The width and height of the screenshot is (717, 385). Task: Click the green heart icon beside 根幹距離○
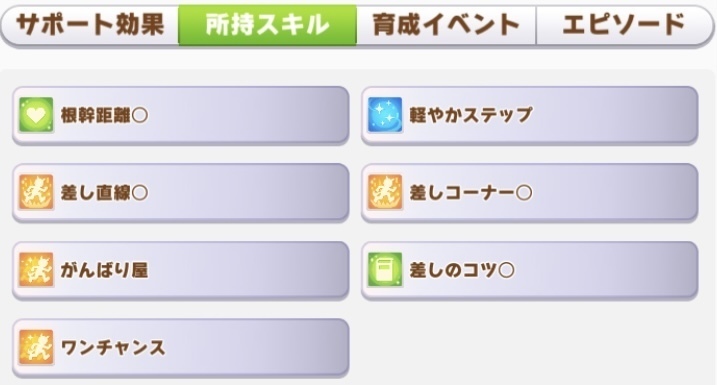tap(37, 115)
